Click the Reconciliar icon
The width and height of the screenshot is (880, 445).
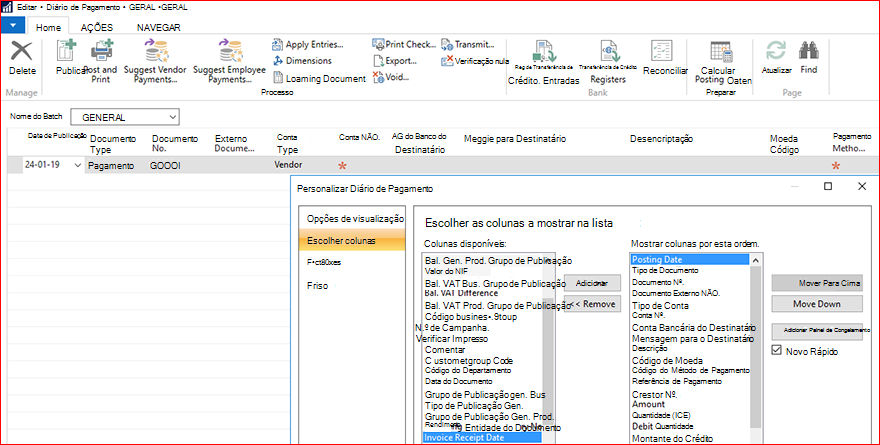[662, 51]
